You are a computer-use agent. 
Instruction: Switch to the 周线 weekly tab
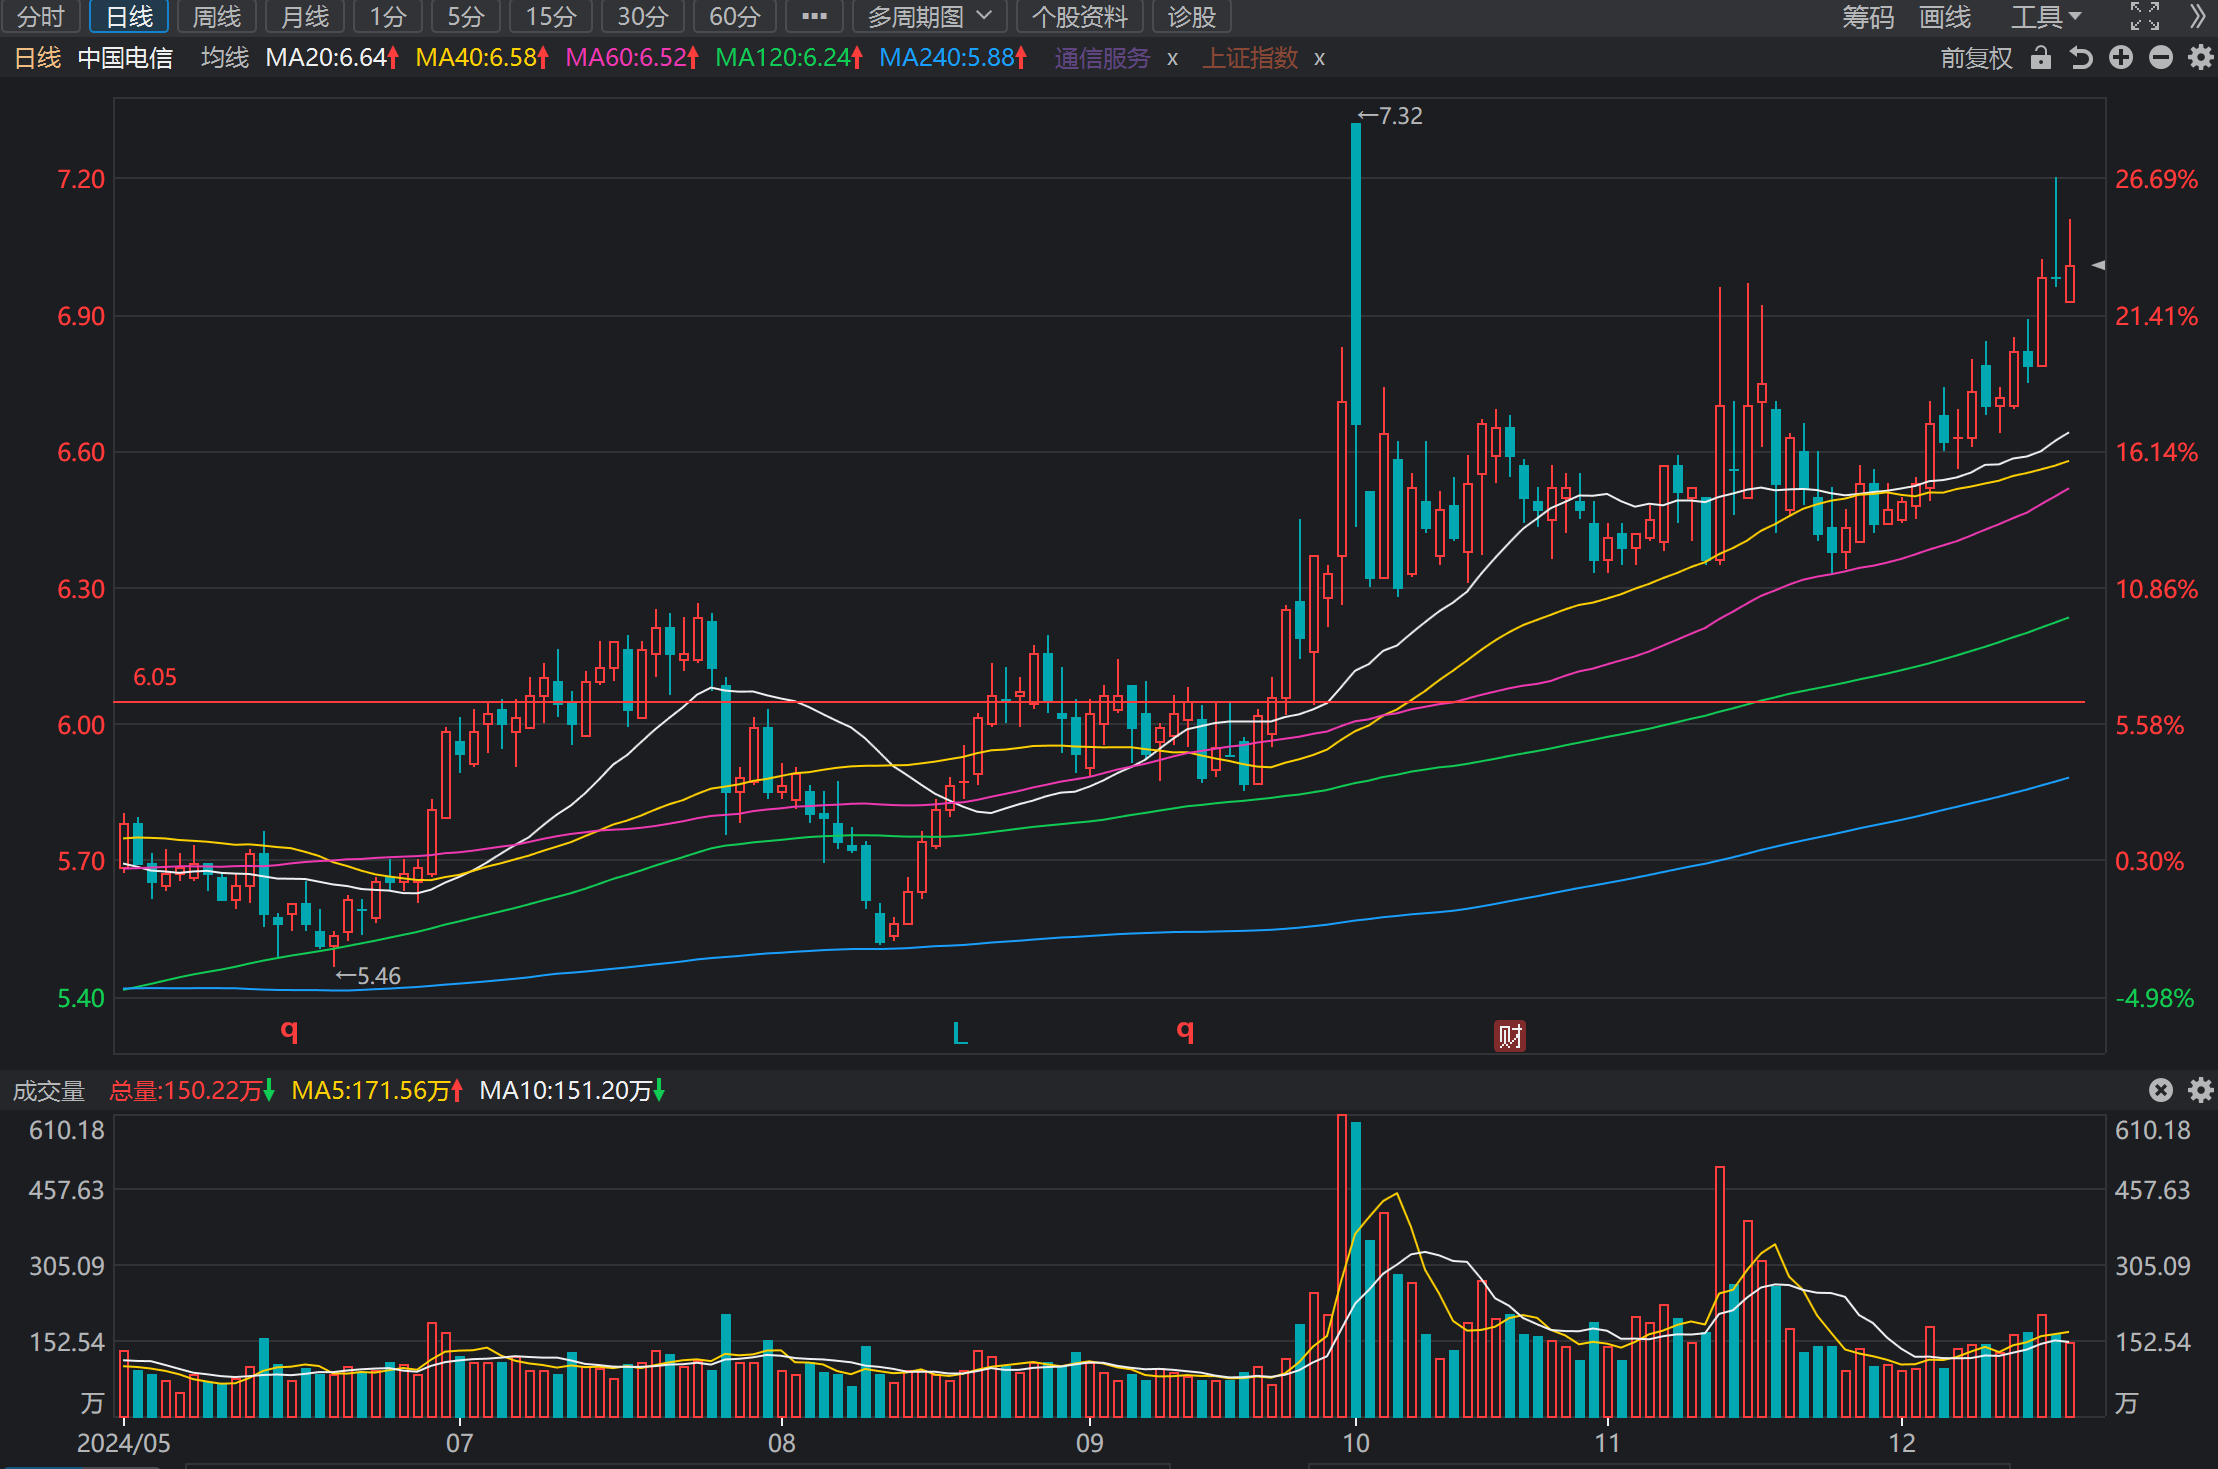coord(217,17)
